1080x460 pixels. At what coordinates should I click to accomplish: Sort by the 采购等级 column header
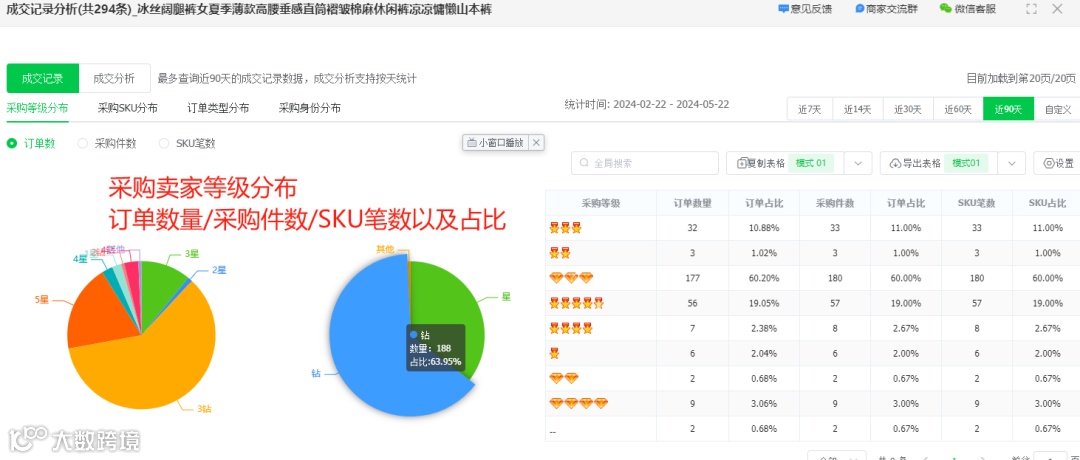(x=601, y=203)
